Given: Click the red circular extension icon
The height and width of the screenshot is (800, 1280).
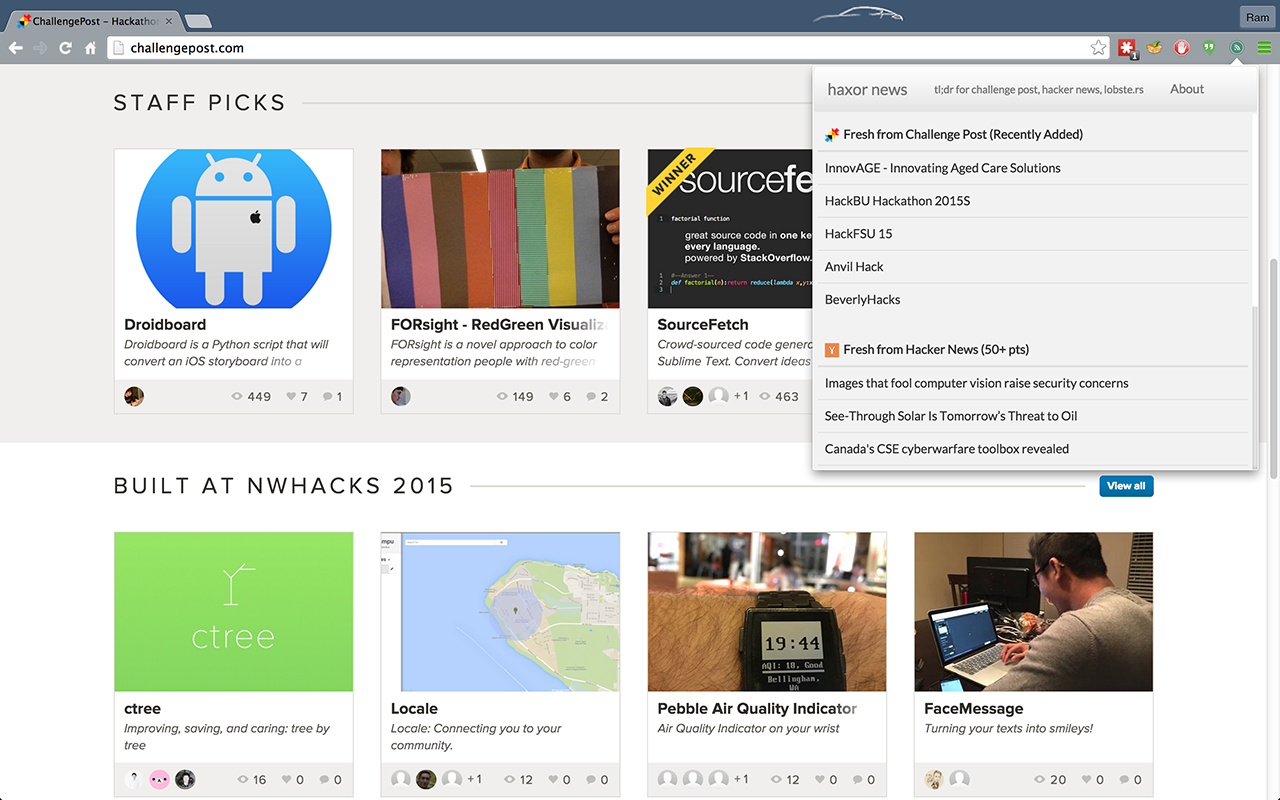Looking at the screenshot, I should point(1181,48).
